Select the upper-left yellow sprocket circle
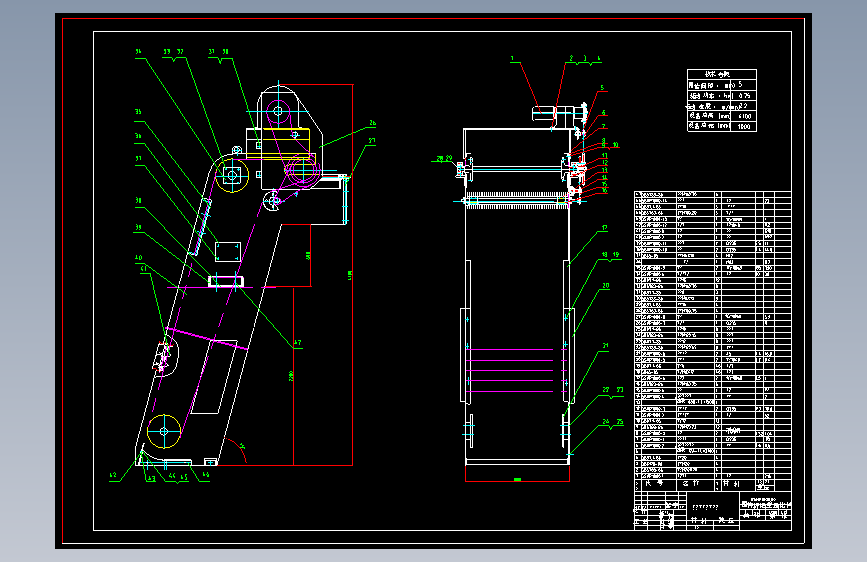Image resolution: width=867 pixels, height=562 pixels. pyautogui.click(x=232, y=175)
